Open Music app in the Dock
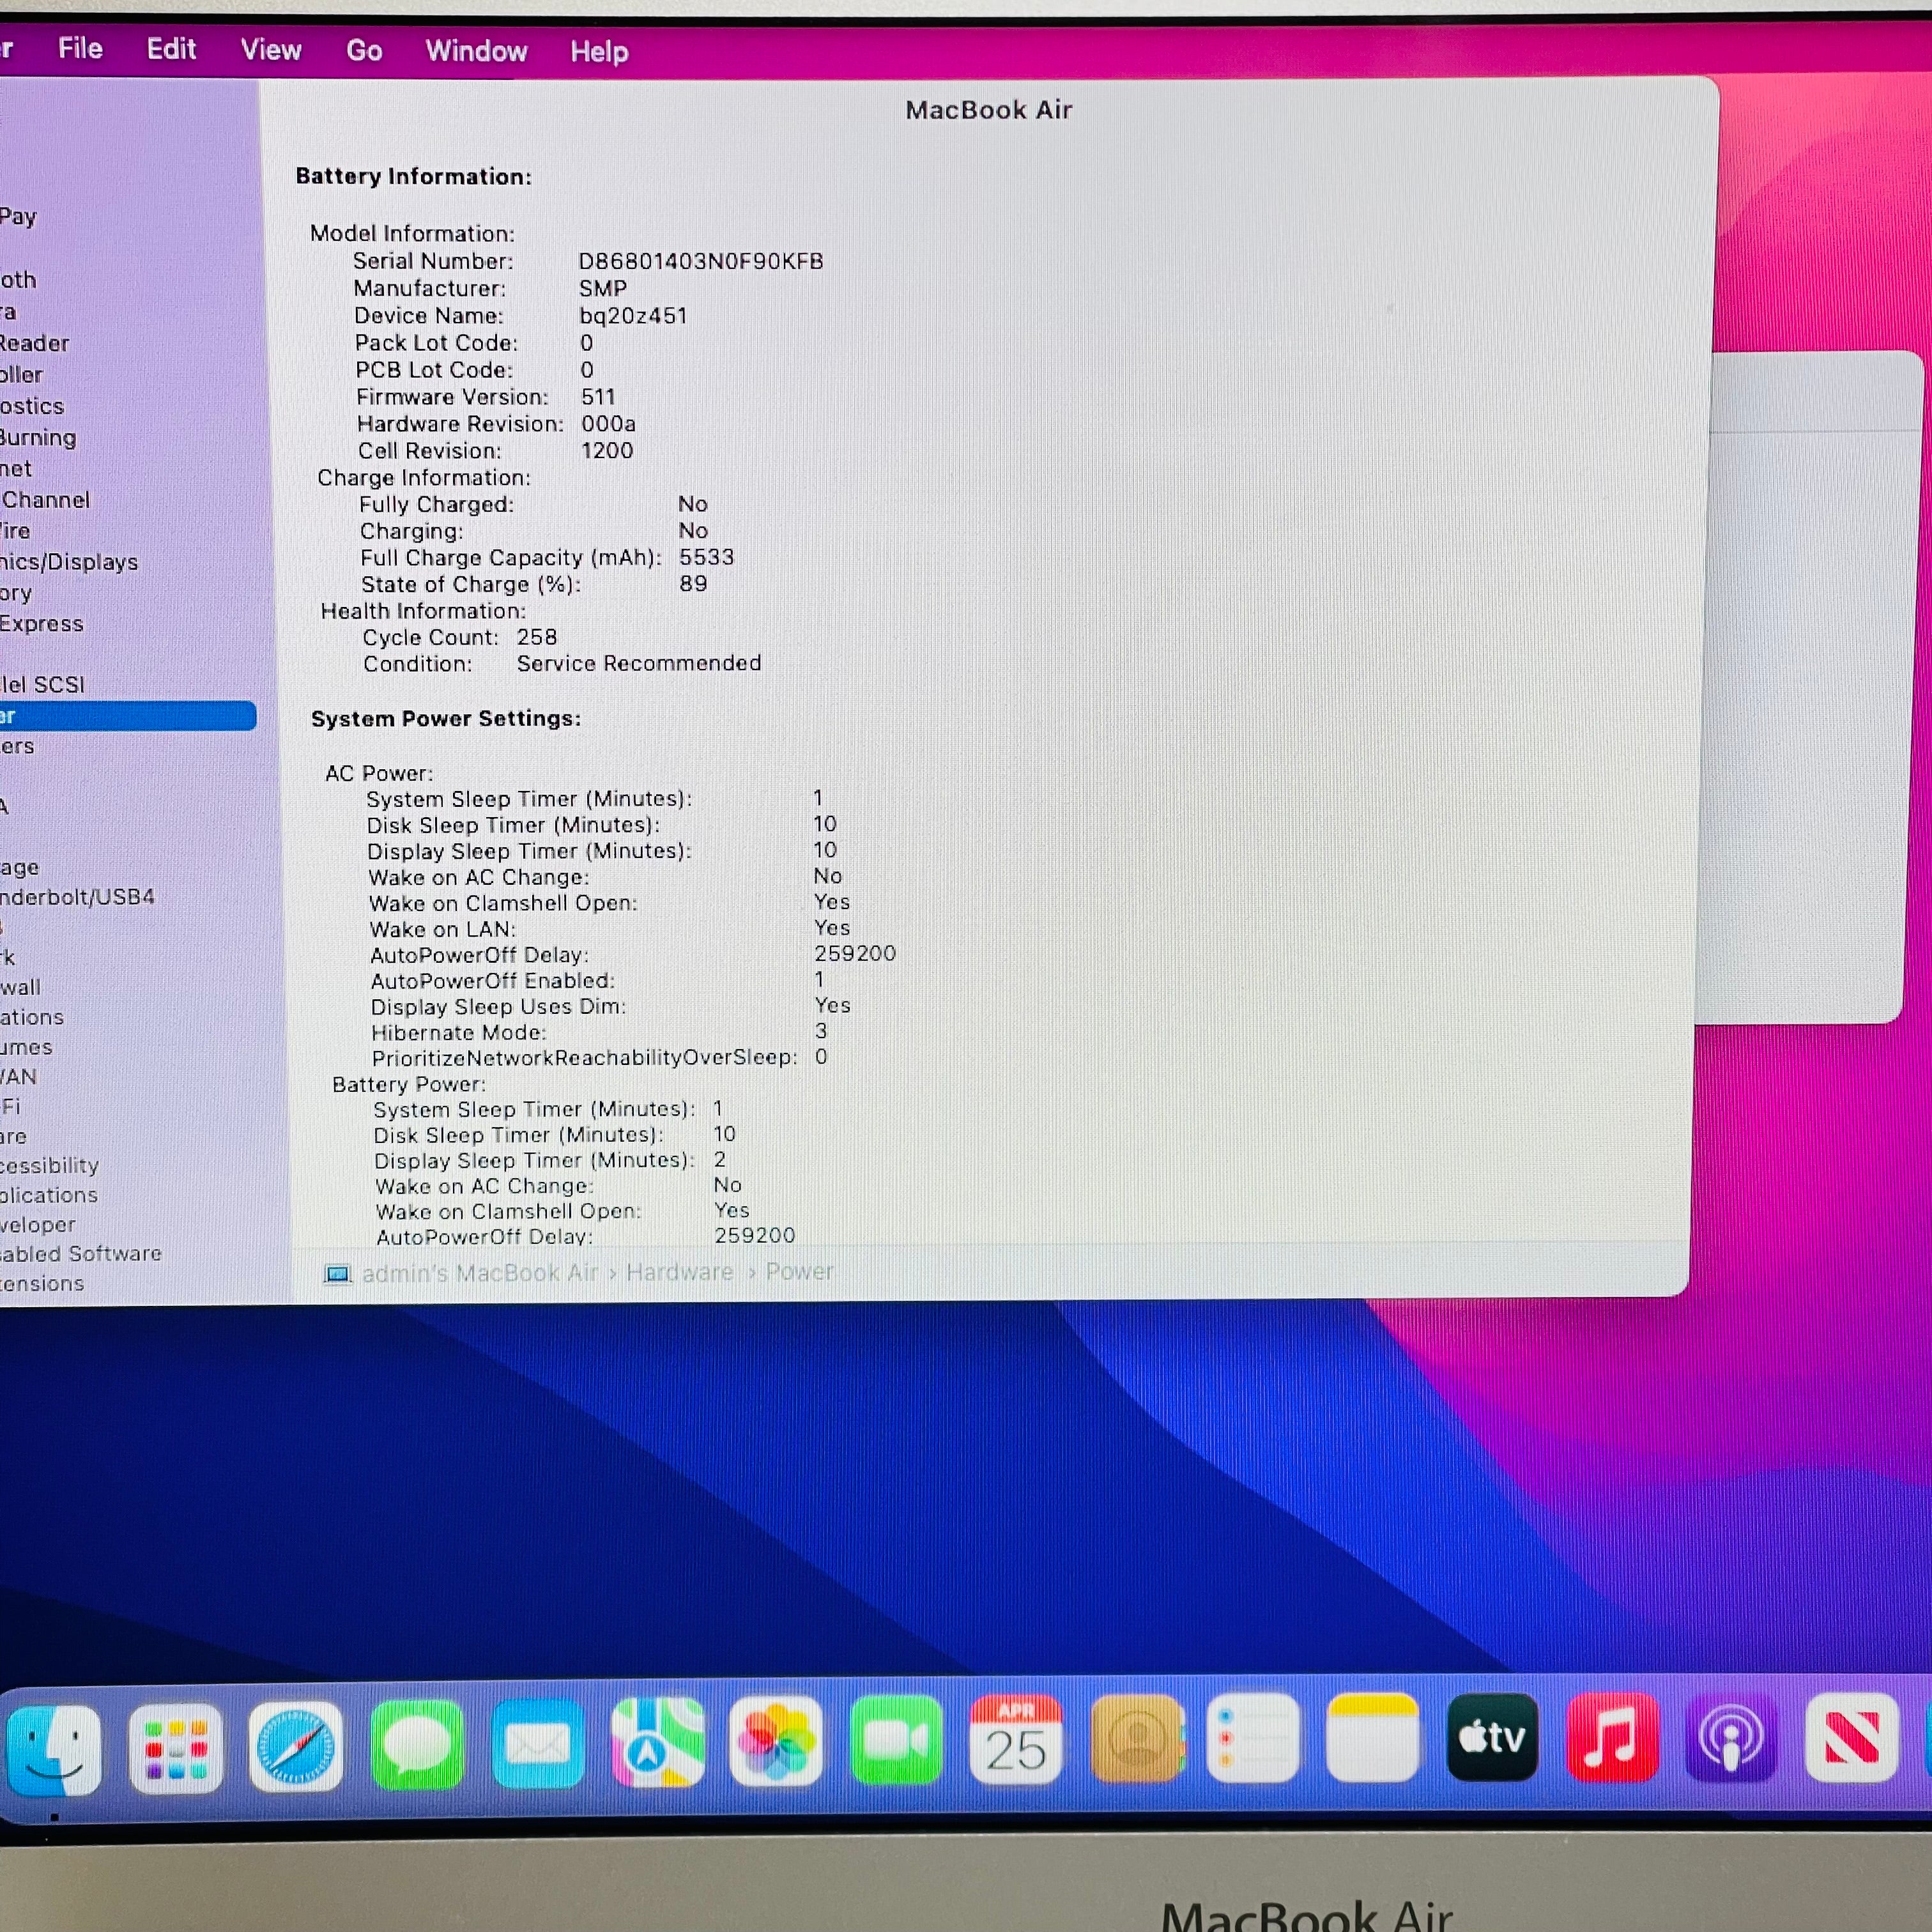This screenshot has height=1932, width=1932. pos(1612,1738)
